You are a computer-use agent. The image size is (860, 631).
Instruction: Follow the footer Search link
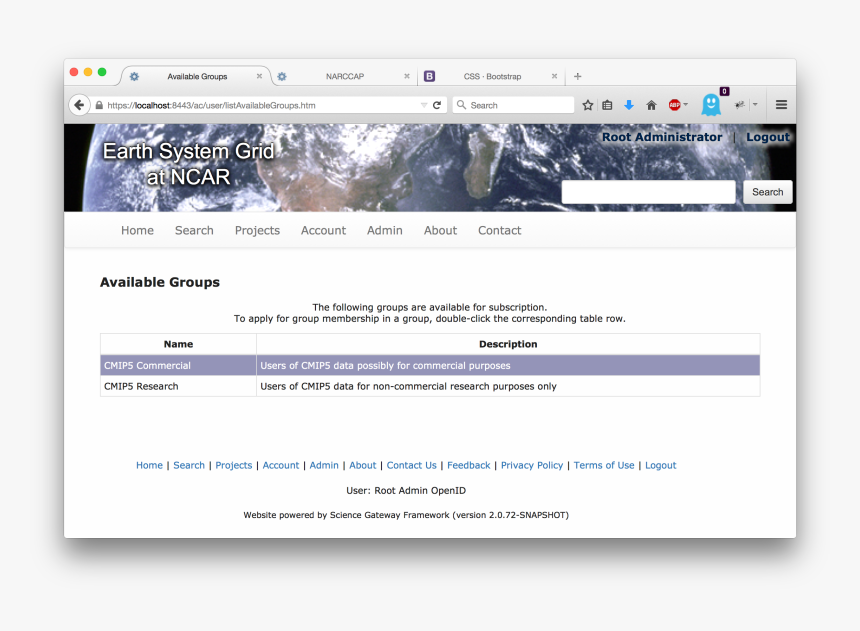(x=189, y=465)
